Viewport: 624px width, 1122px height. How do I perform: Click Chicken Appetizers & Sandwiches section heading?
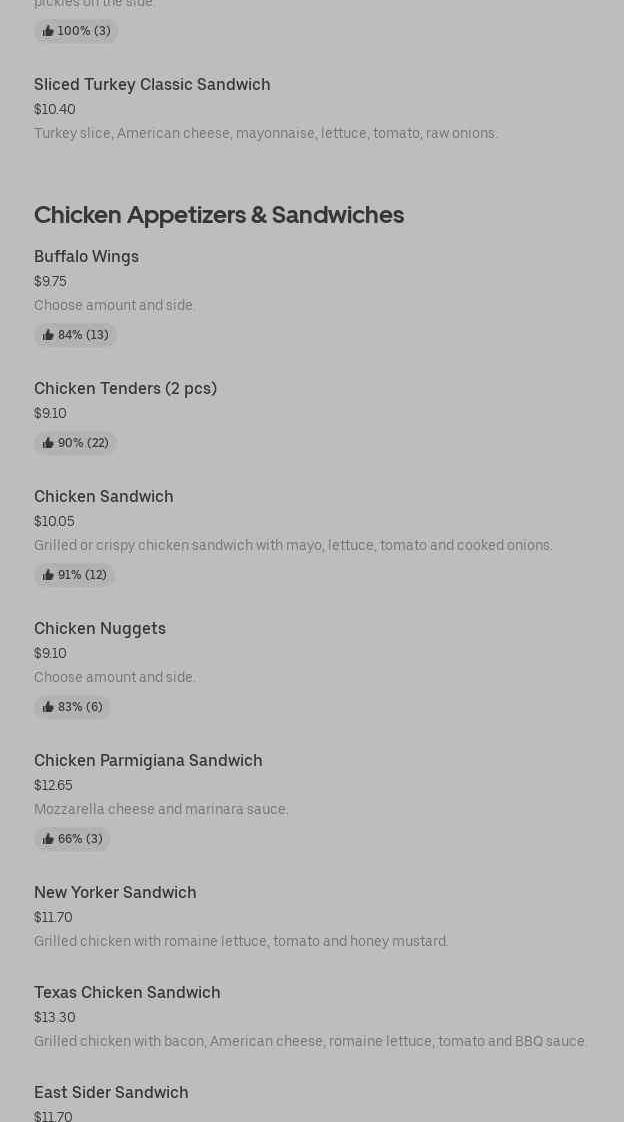click(x=219, y=215)
